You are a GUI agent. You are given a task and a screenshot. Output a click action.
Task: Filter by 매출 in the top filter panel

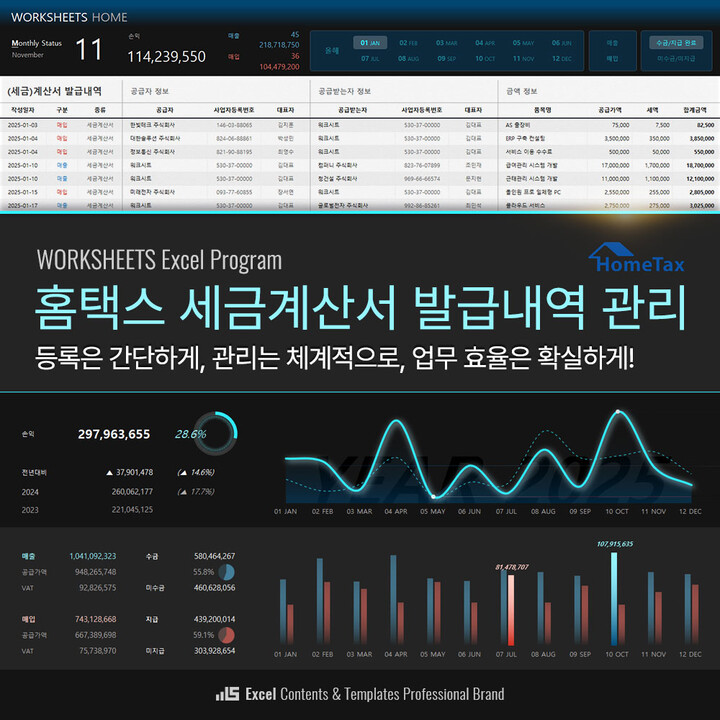(x=612, y=43)
